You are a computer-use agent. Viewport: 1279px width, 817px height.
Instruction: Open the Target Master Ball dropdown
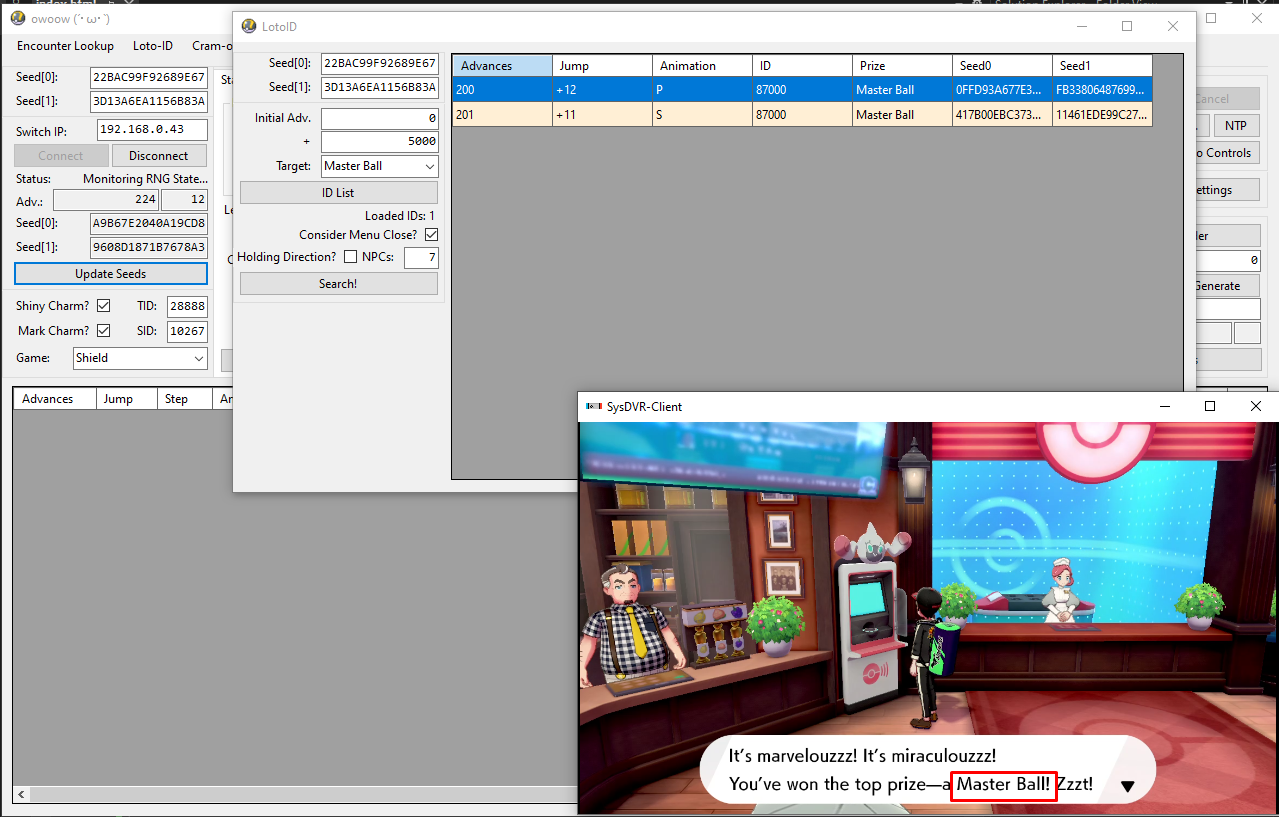click(379, 166)
